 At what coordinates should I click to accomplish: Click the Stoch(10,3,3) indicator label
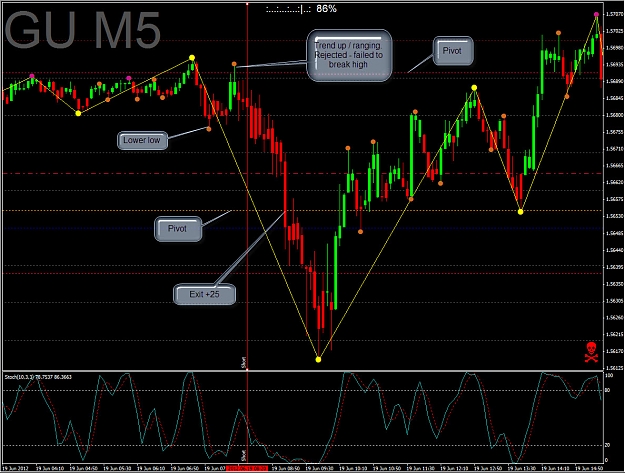(x=38, y=377)
